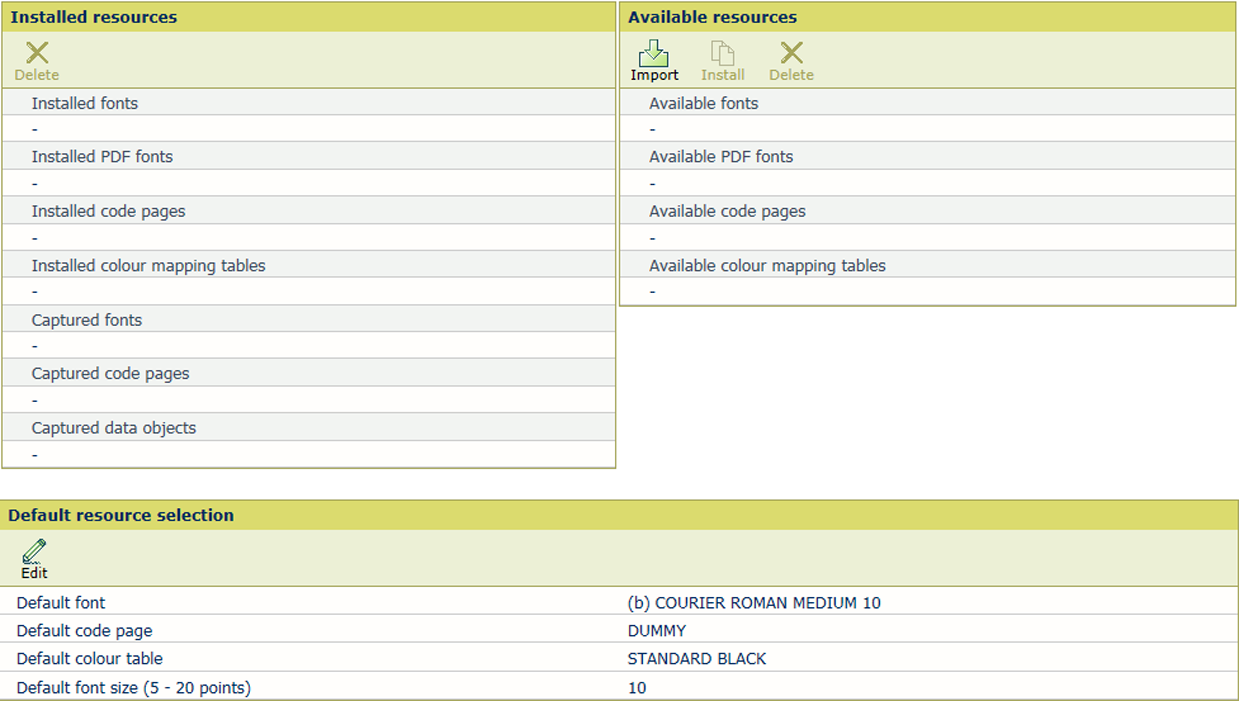Screen dimensions: 1239x701
Task: Select the Captured code pages row
Action: (x=110, y=374)
